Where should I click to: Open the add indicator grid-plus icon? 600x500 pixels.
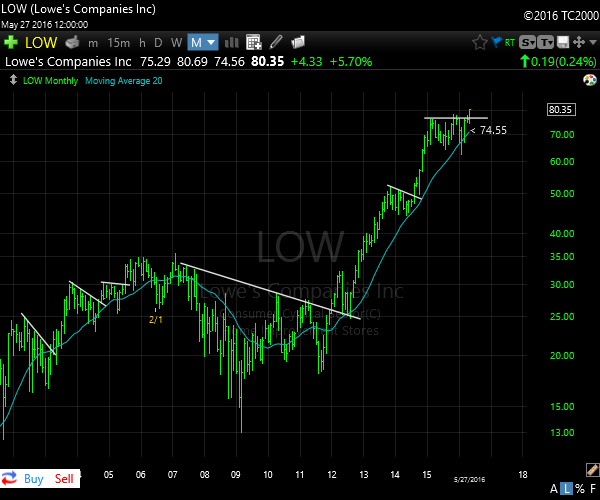click(254, 42)
